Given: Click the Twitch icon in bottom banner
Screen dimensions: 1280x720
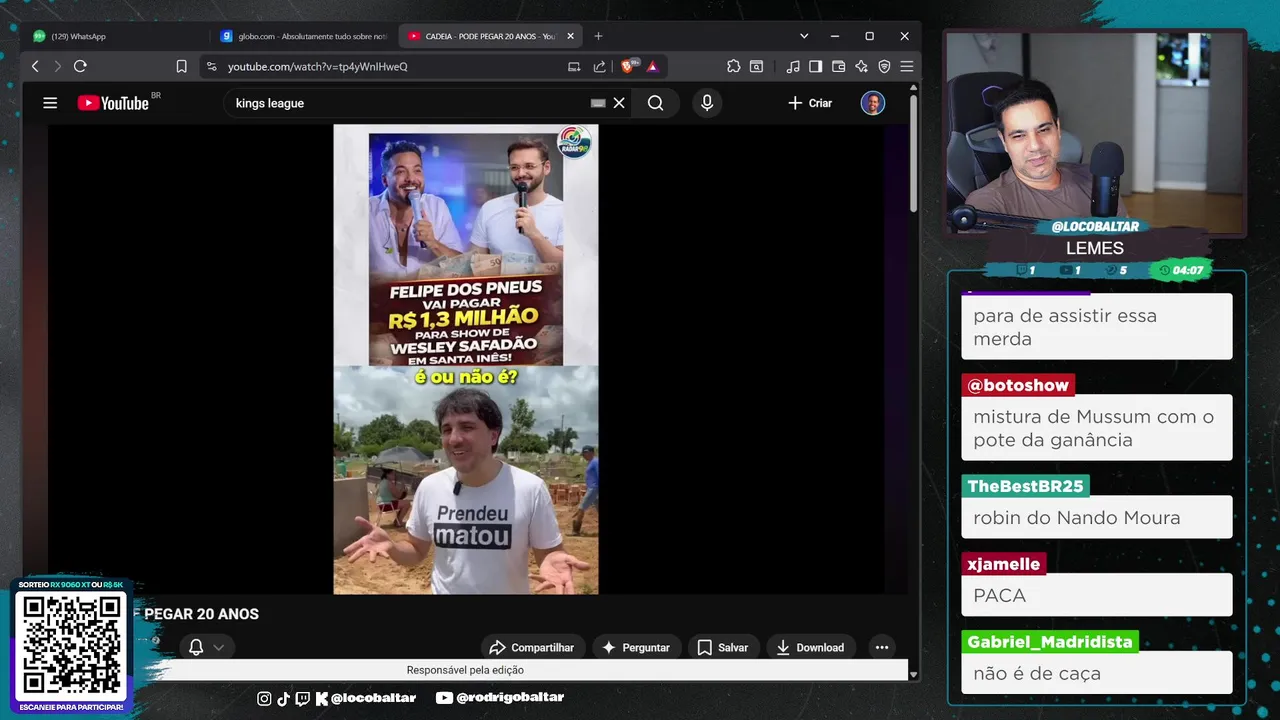Looking at the screenshot, I should coord(303,698).
